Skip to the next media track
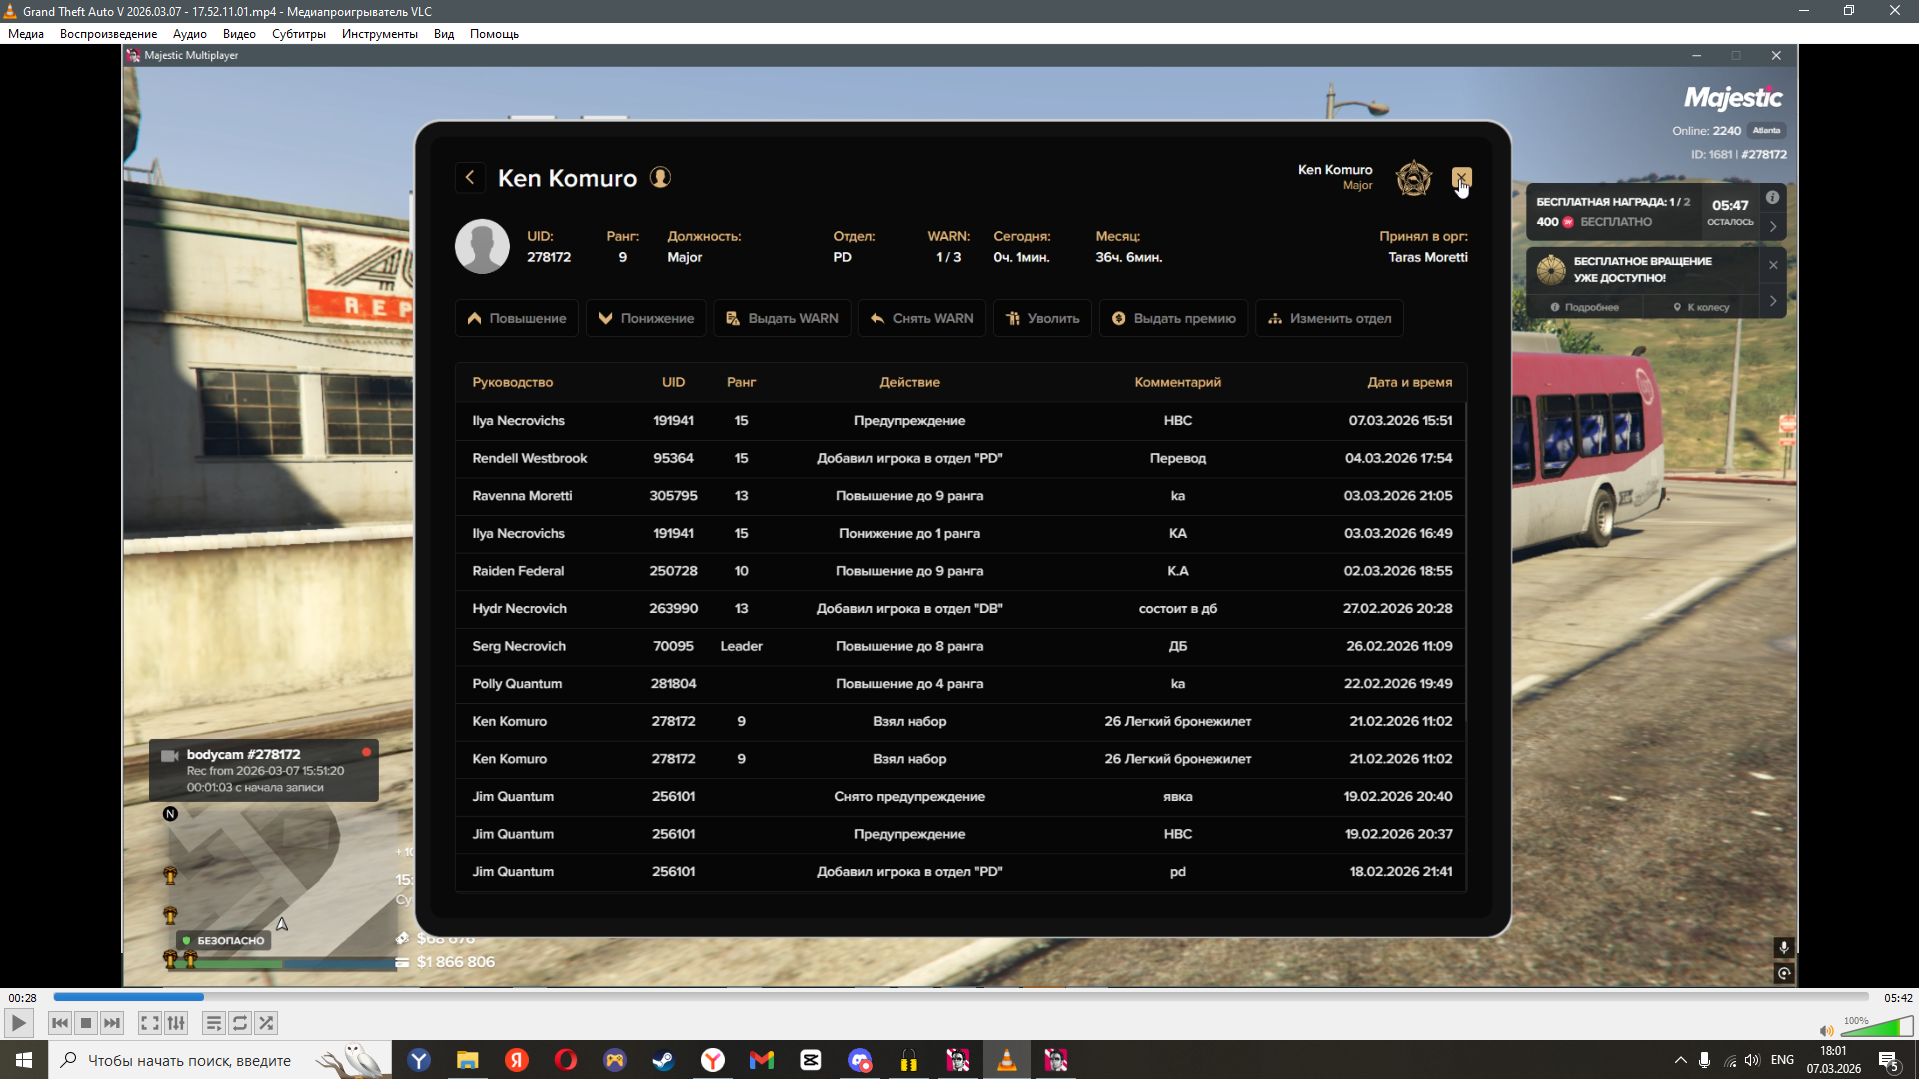1919x1079 pixels. [112, 1023]
